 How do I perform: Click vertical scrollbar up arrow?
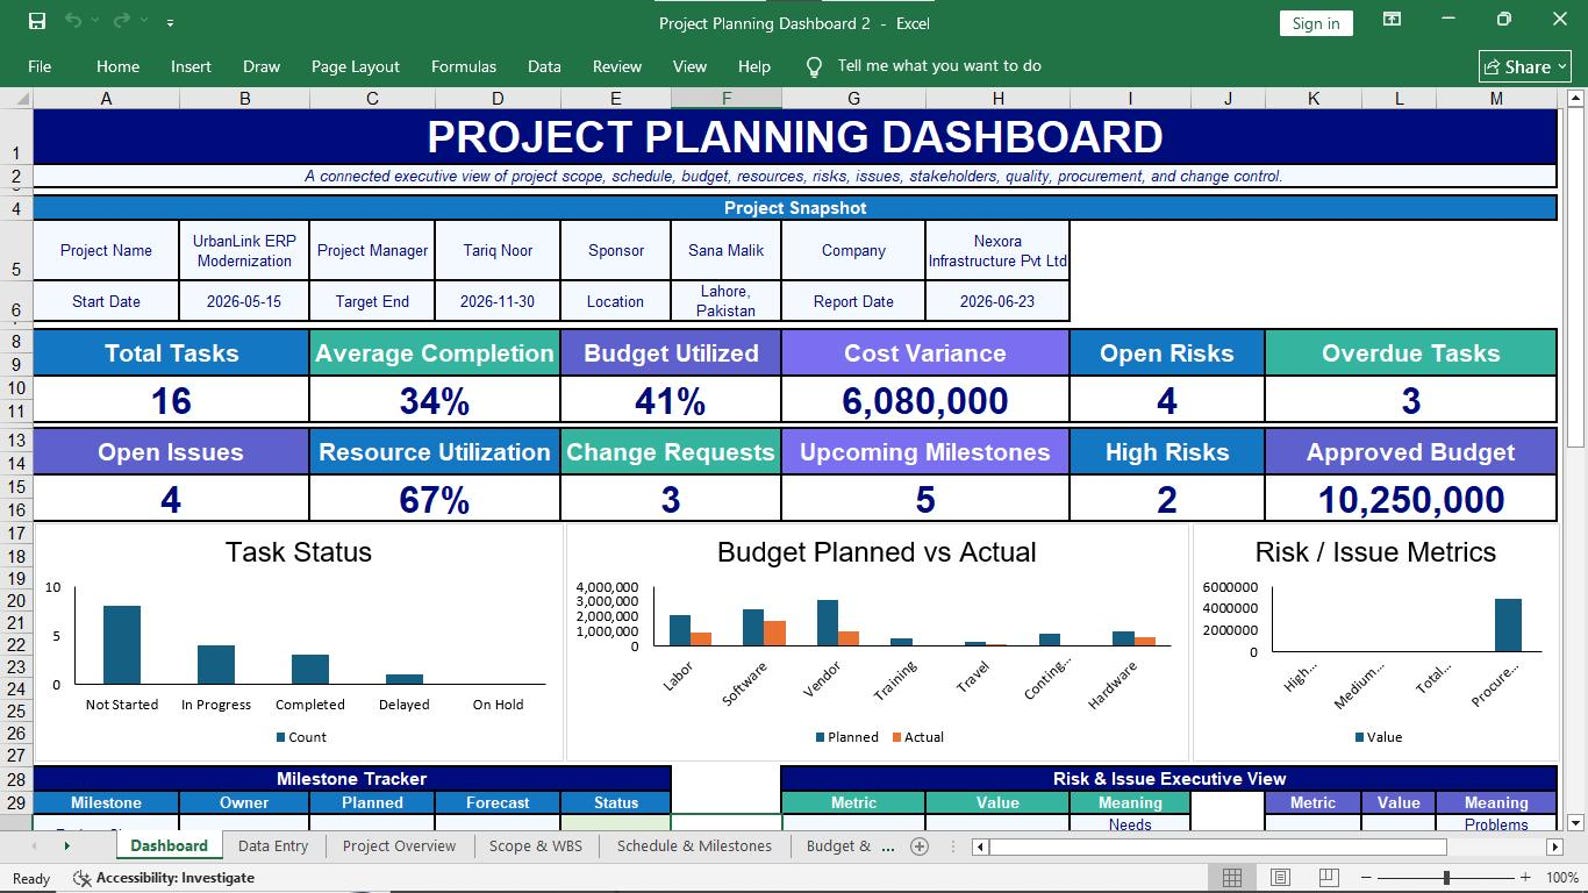coord(1576,98)
